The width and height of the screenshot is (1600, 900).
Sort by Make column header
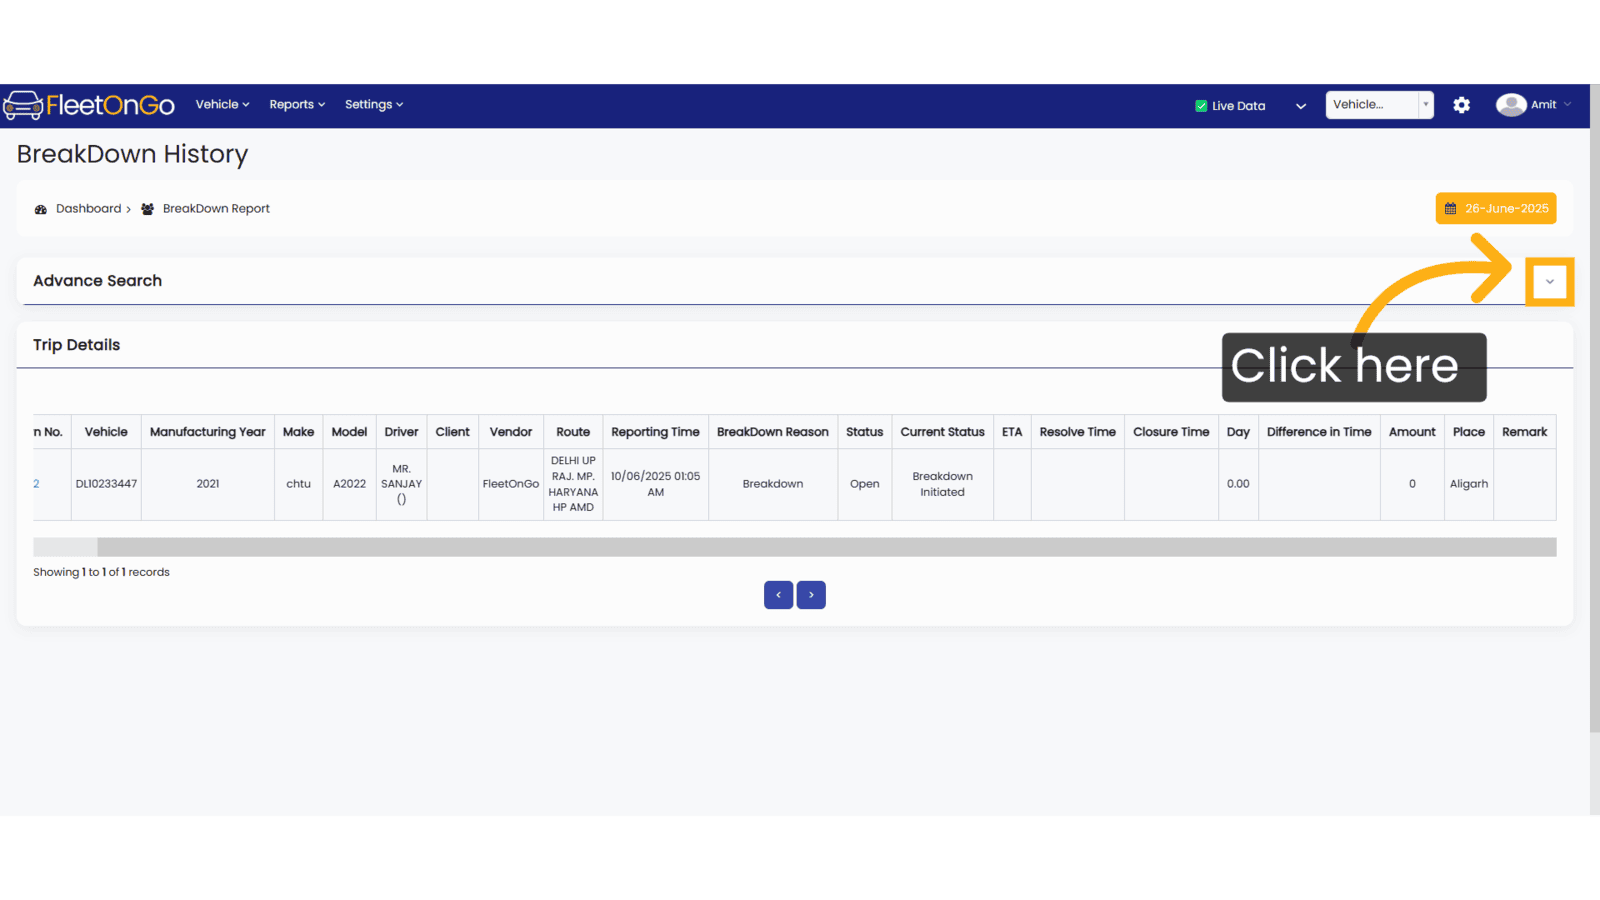coord(298,432)
